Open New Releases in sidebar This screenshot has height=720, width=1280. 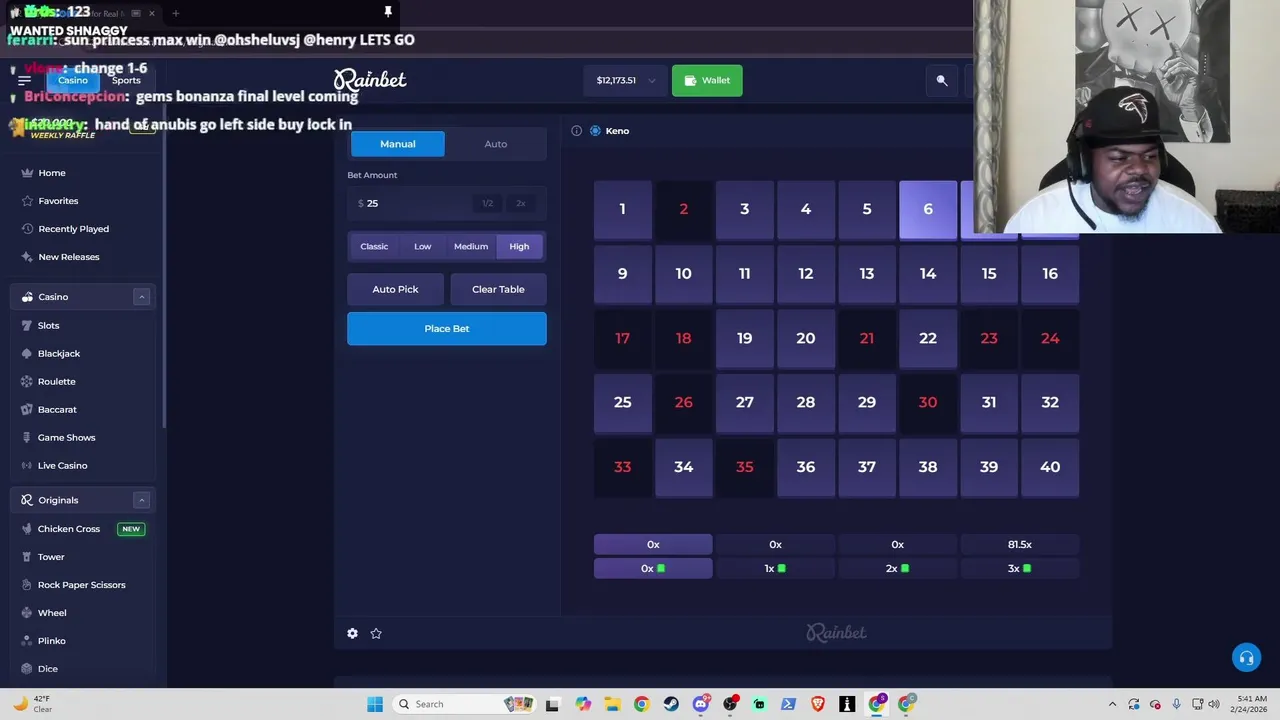83,257
